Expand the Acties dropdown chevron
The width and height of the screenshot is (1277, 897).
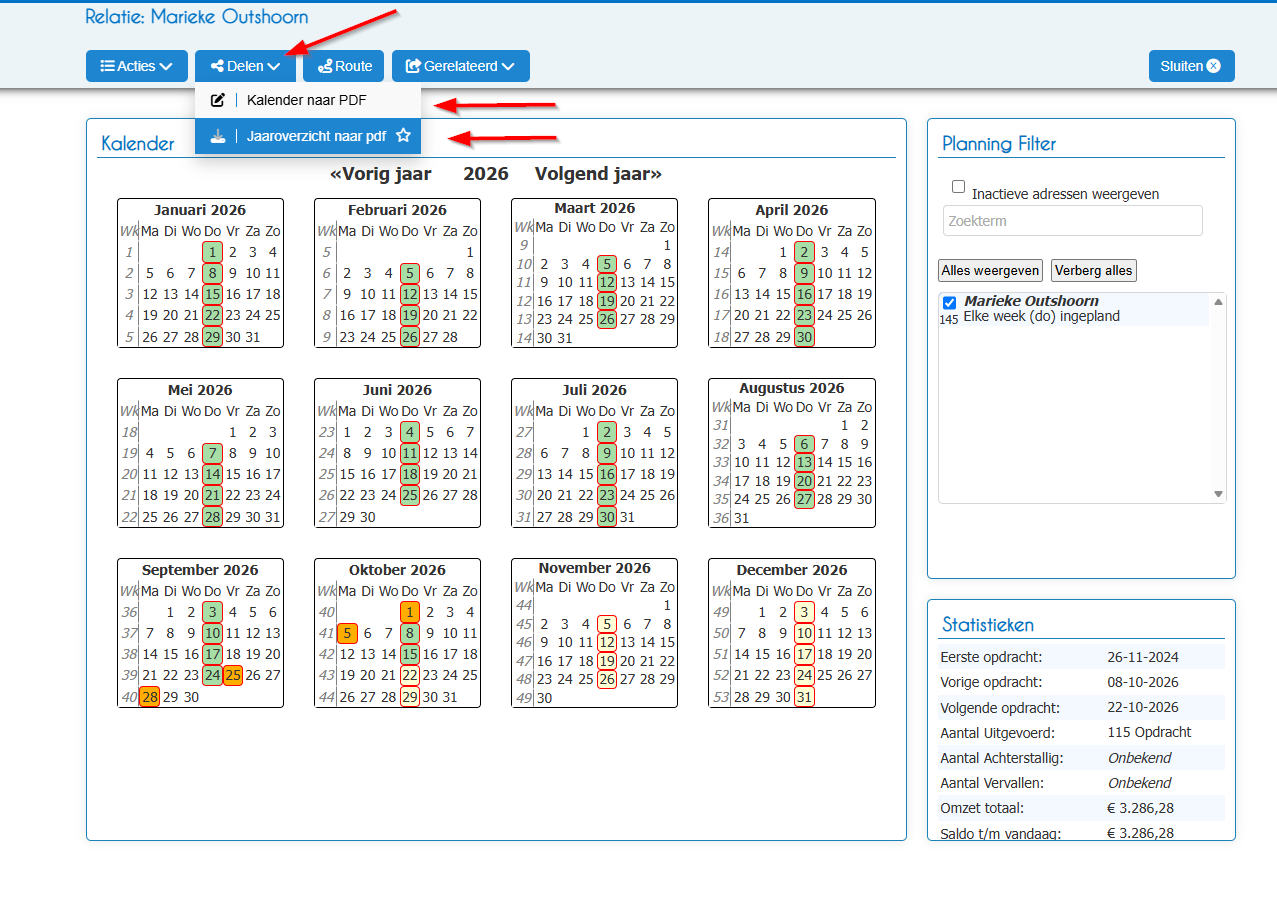[166, 67]
